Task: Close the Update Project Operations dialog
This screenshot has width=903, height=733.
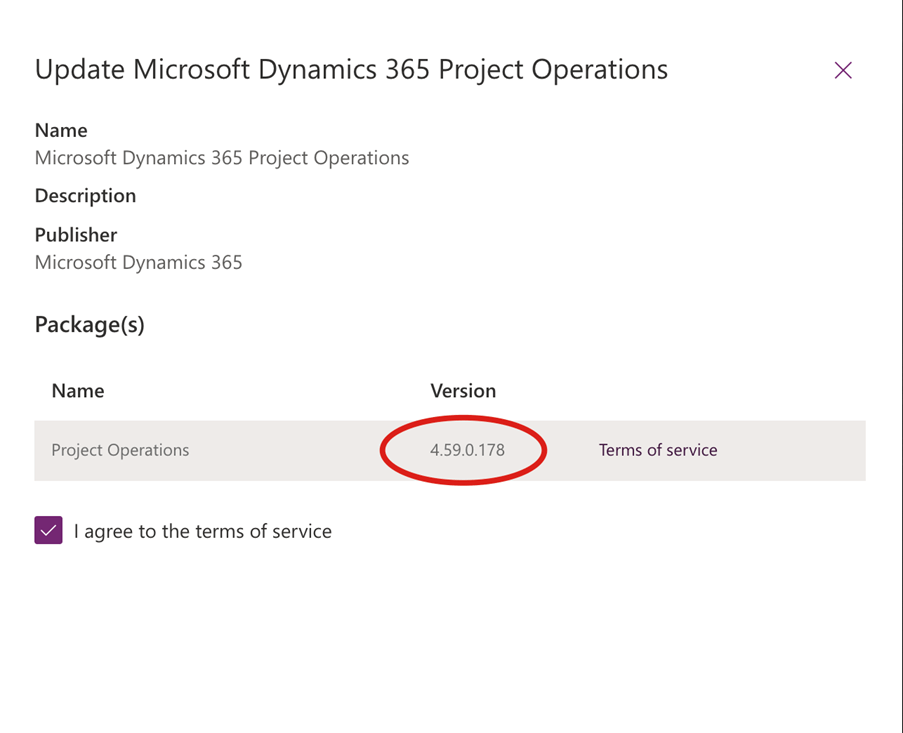Action: coord(843,70)
